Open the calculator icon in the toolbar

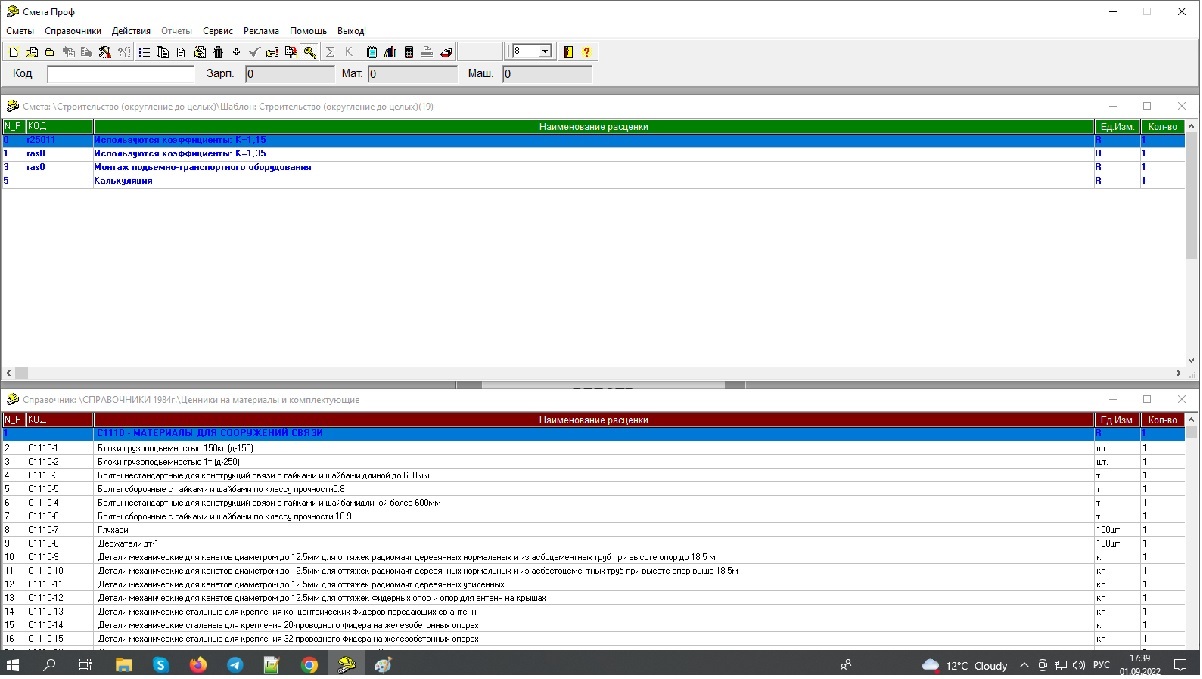(408, 52)
